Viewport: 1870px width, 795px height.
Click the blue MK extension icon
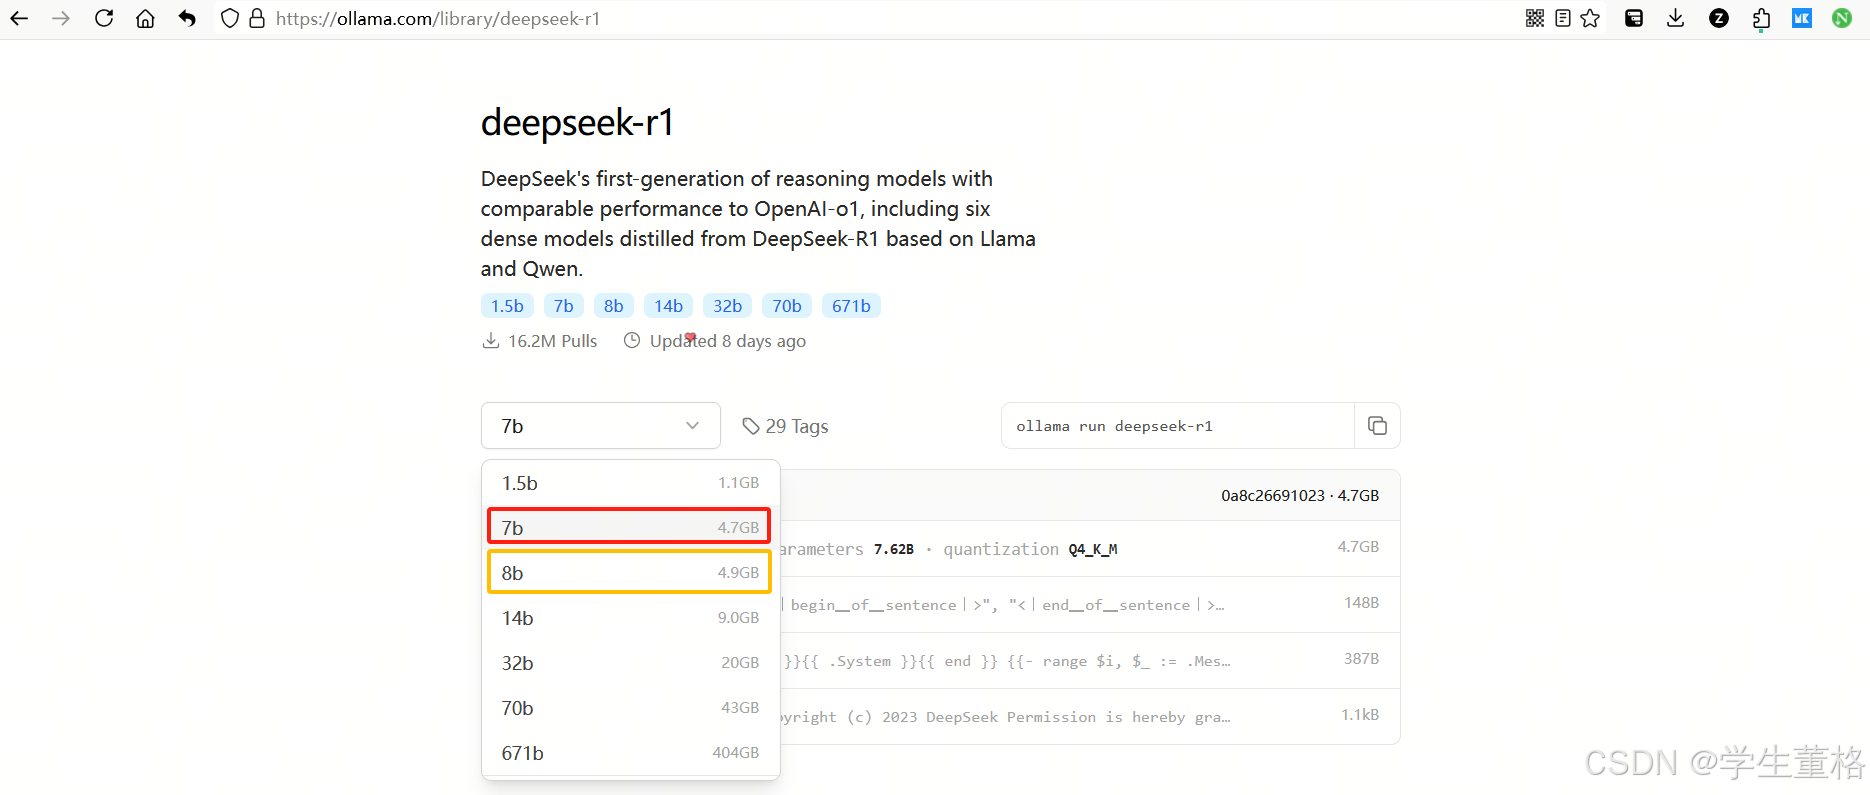click(1802, 18)
